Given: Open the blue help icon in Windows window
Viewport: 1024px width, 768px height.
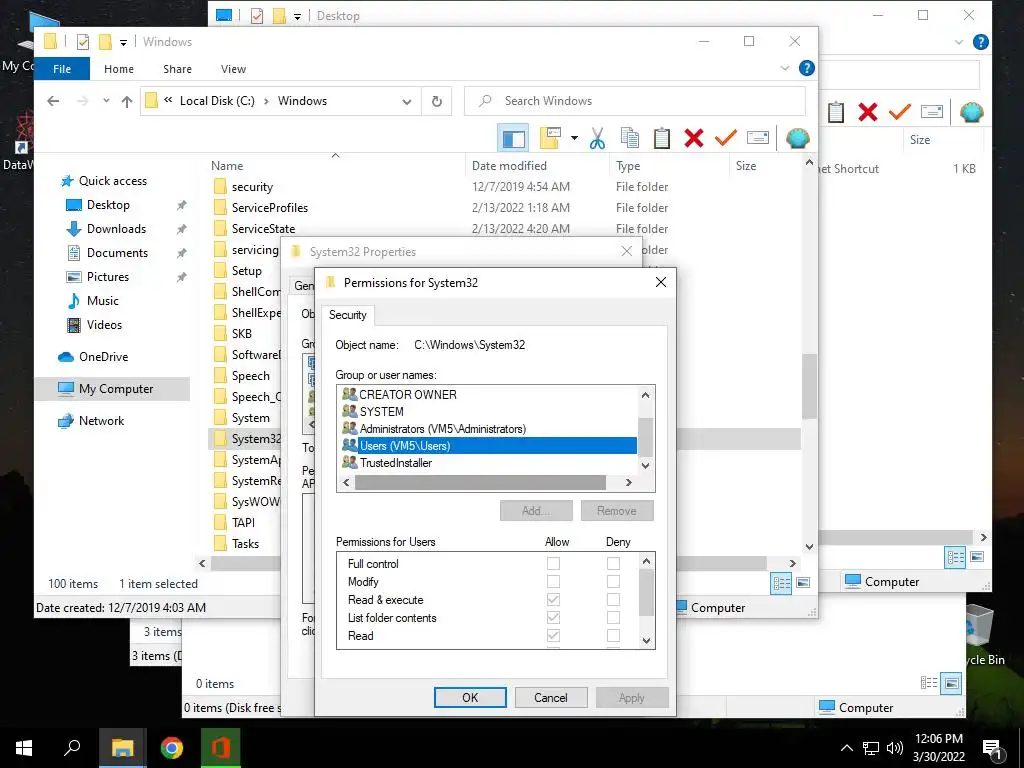Looking at the screenshot, I should pos(807,68).
